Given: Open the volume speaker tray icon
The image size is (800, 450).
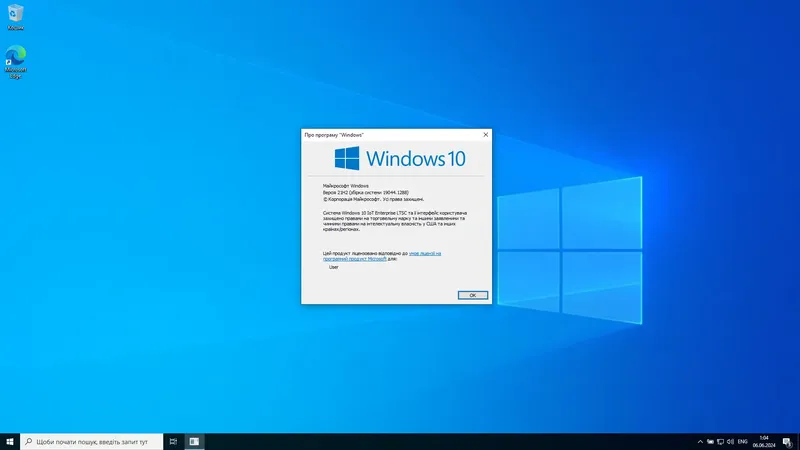Looking at the screenshot, I should [730, 442].
